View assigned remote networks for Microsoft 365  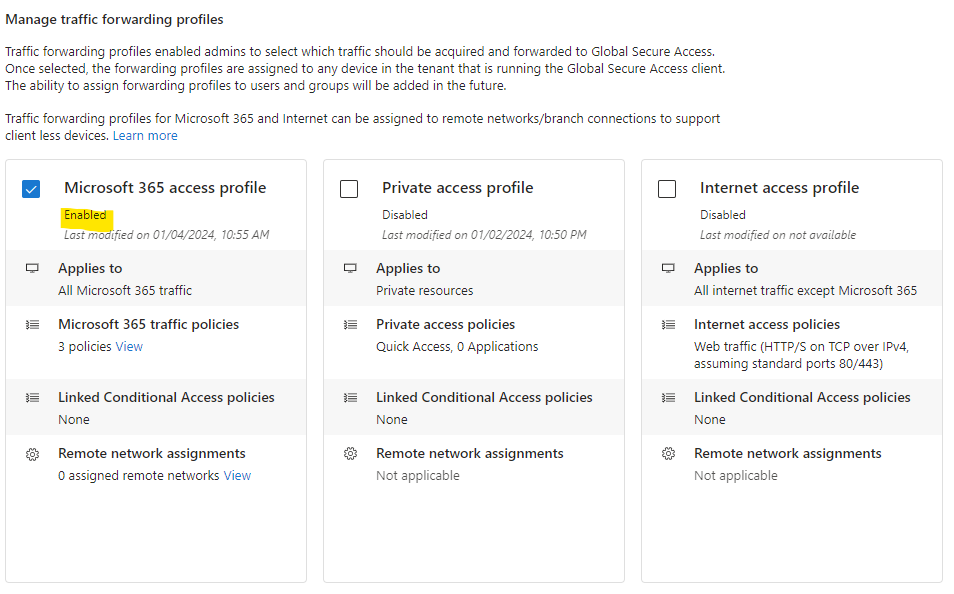click(237, 476)
